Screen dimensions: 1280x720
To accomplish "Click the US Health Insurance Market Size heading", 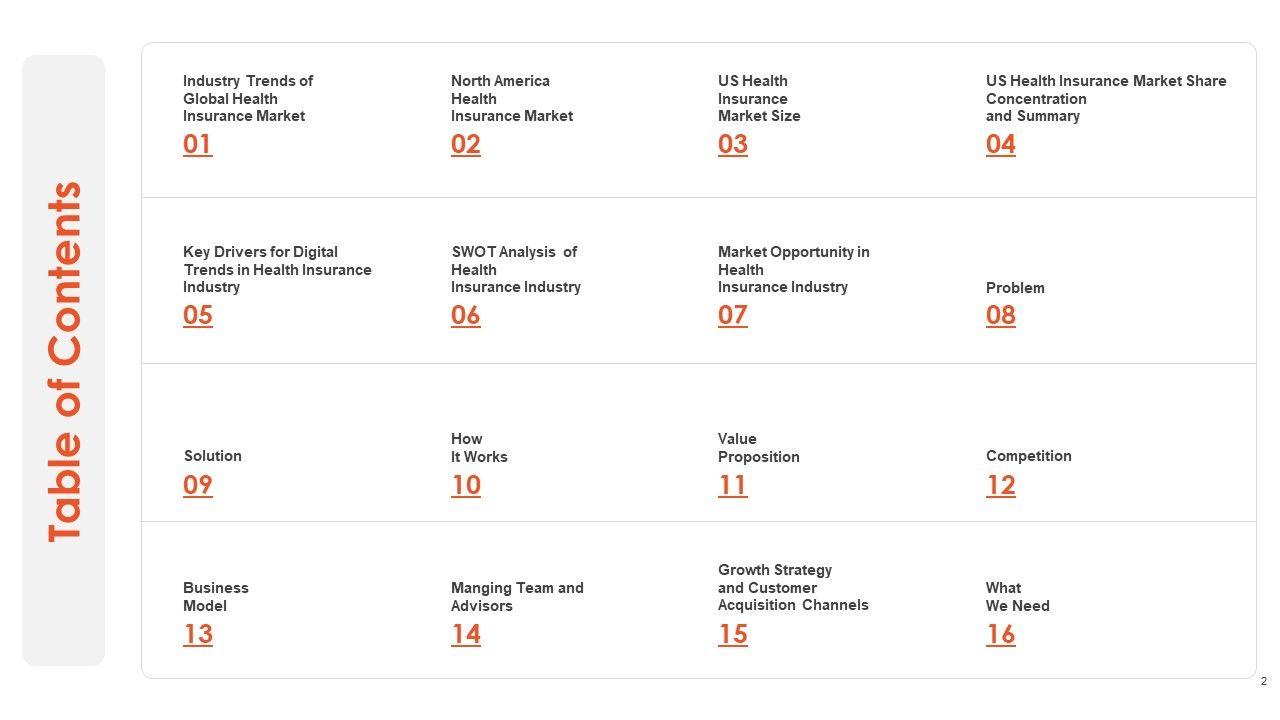I will (758, 98).
